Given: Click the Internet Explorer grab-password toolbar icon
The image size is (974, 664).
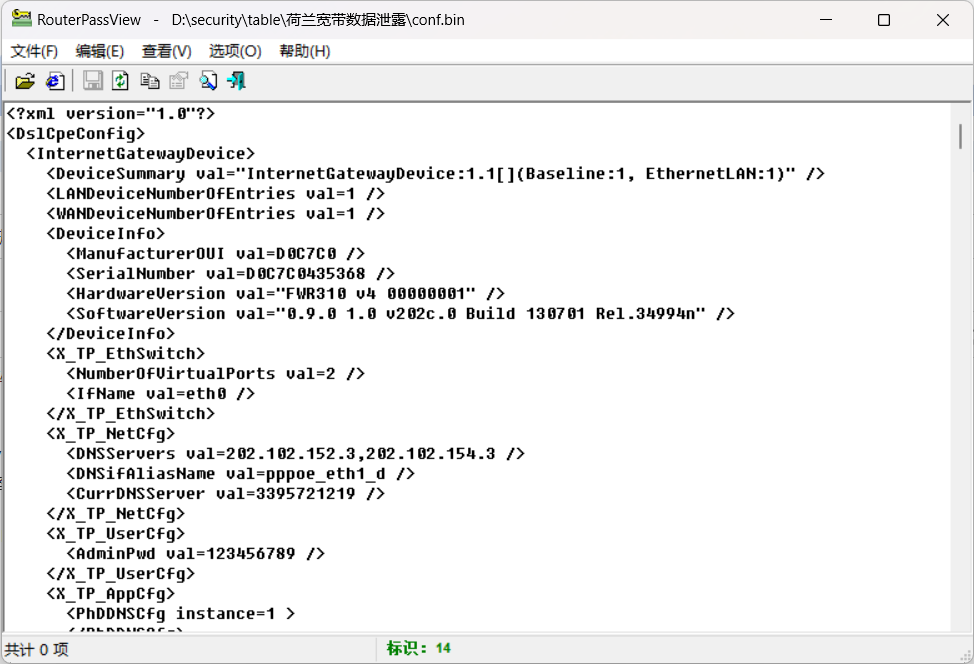Looking at the screenshot, I should [55, 81].
